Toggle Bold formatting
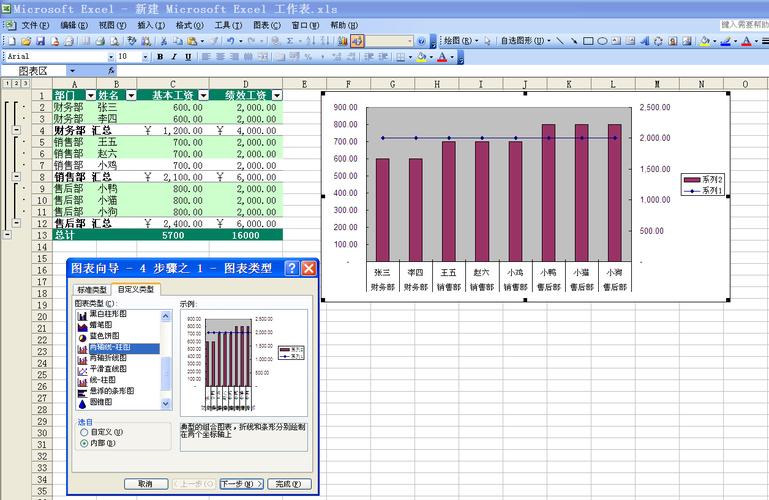 click(160, 57)
